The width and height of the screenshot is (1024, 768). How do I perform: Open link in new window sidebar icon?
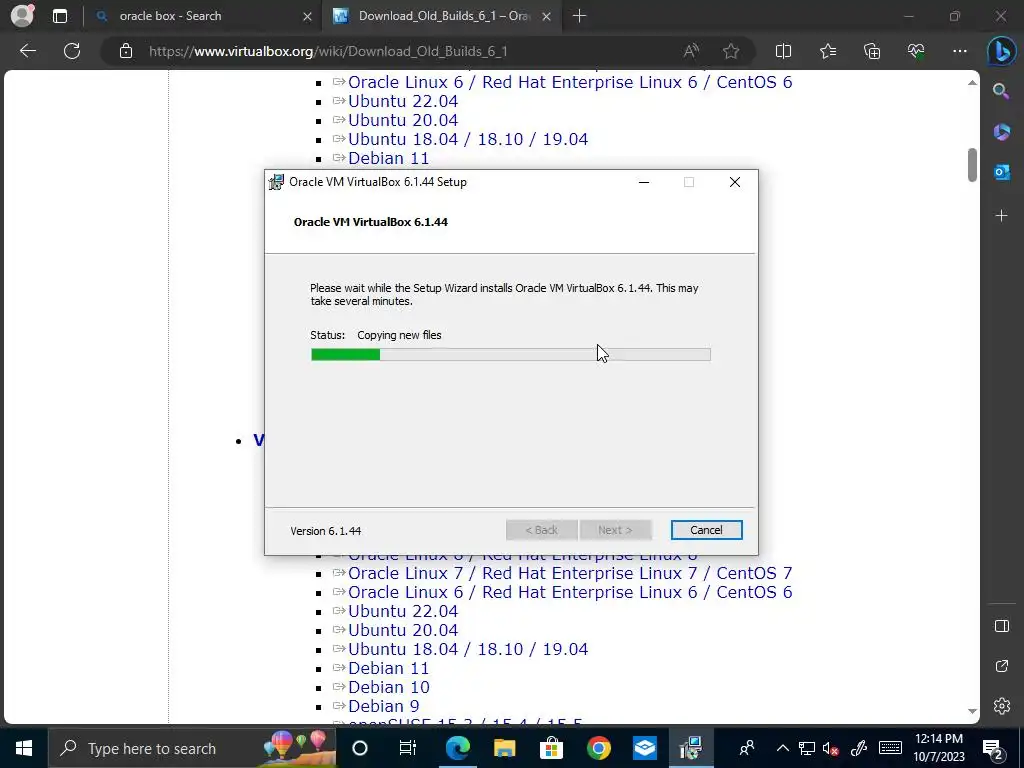[x=1002, y=666]
